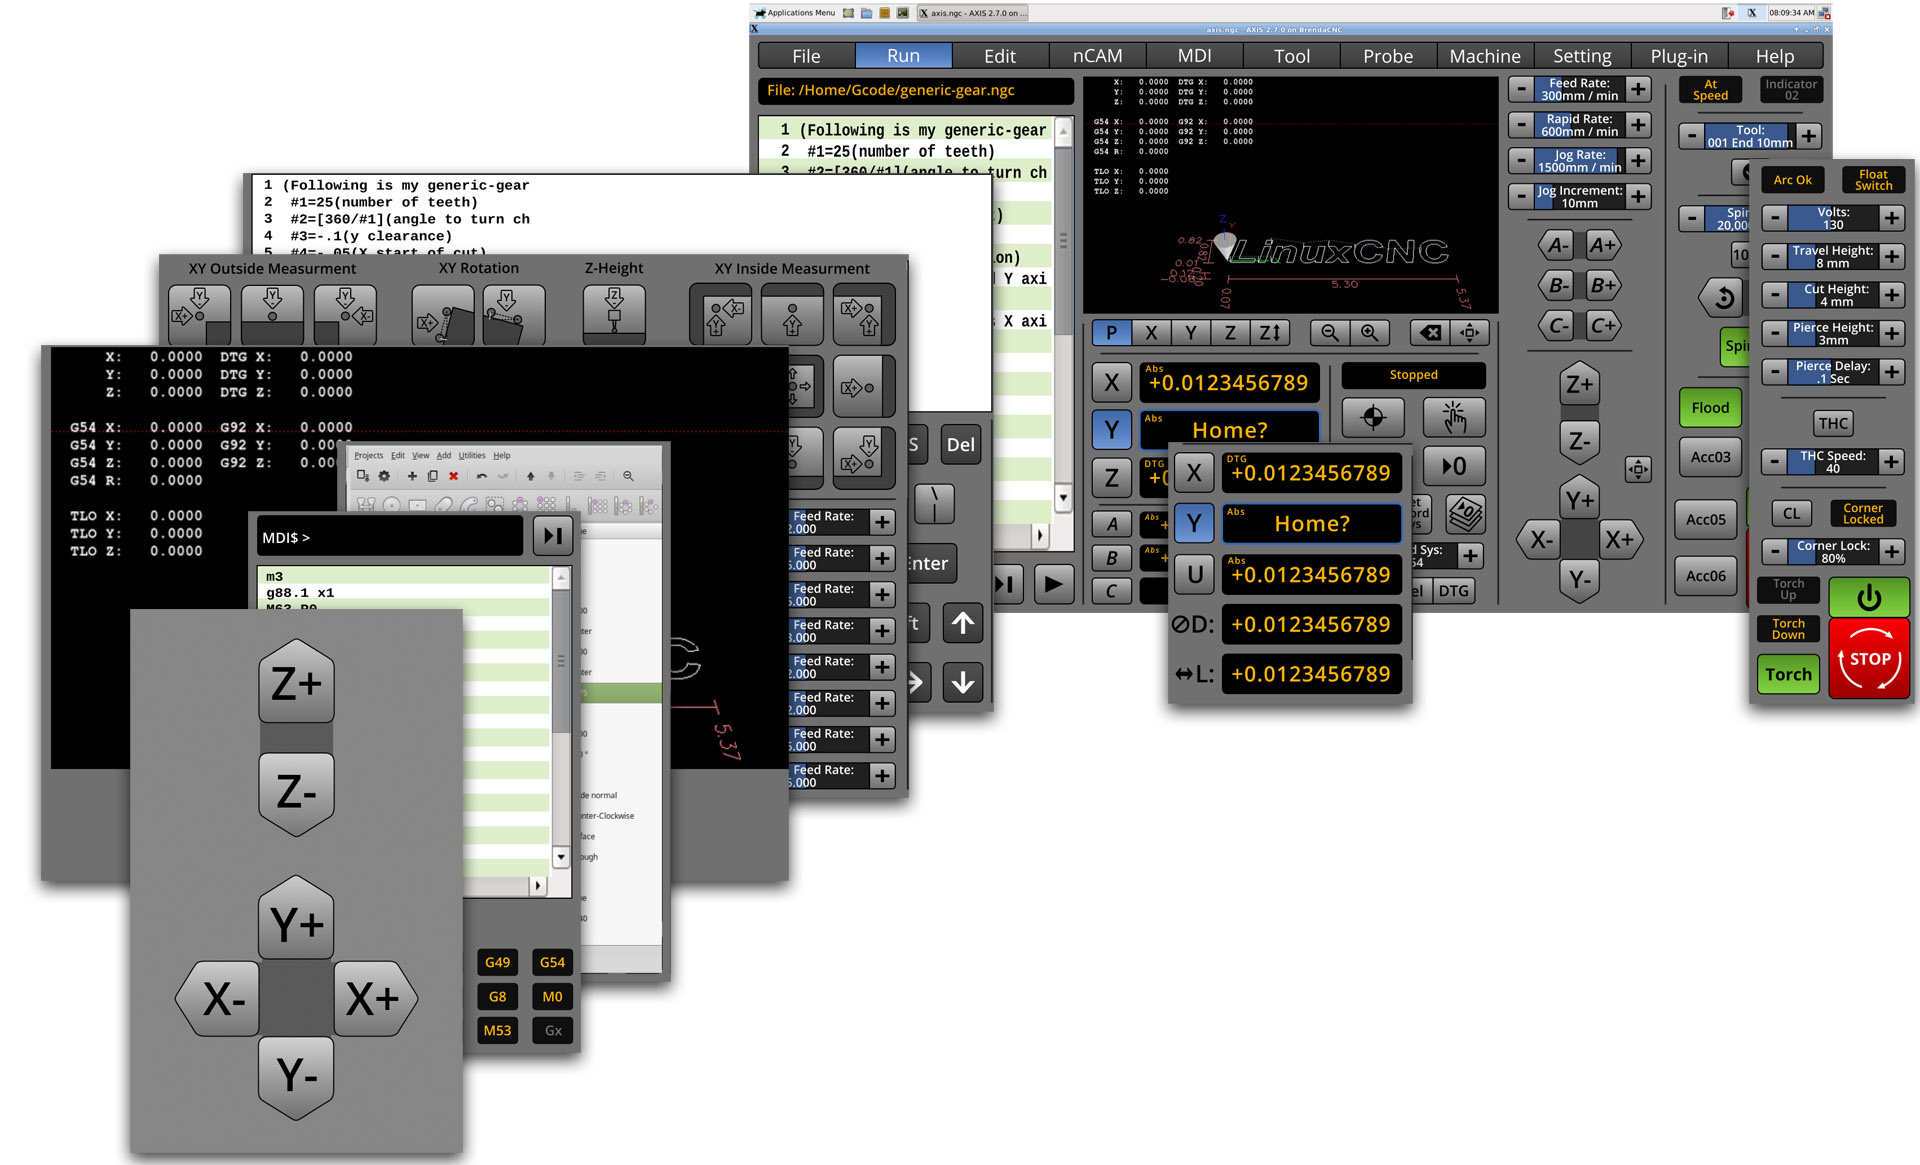Click the plus add icon in nCAM toolbar
Screen dimensions: 1920x1165
(412, 476)
